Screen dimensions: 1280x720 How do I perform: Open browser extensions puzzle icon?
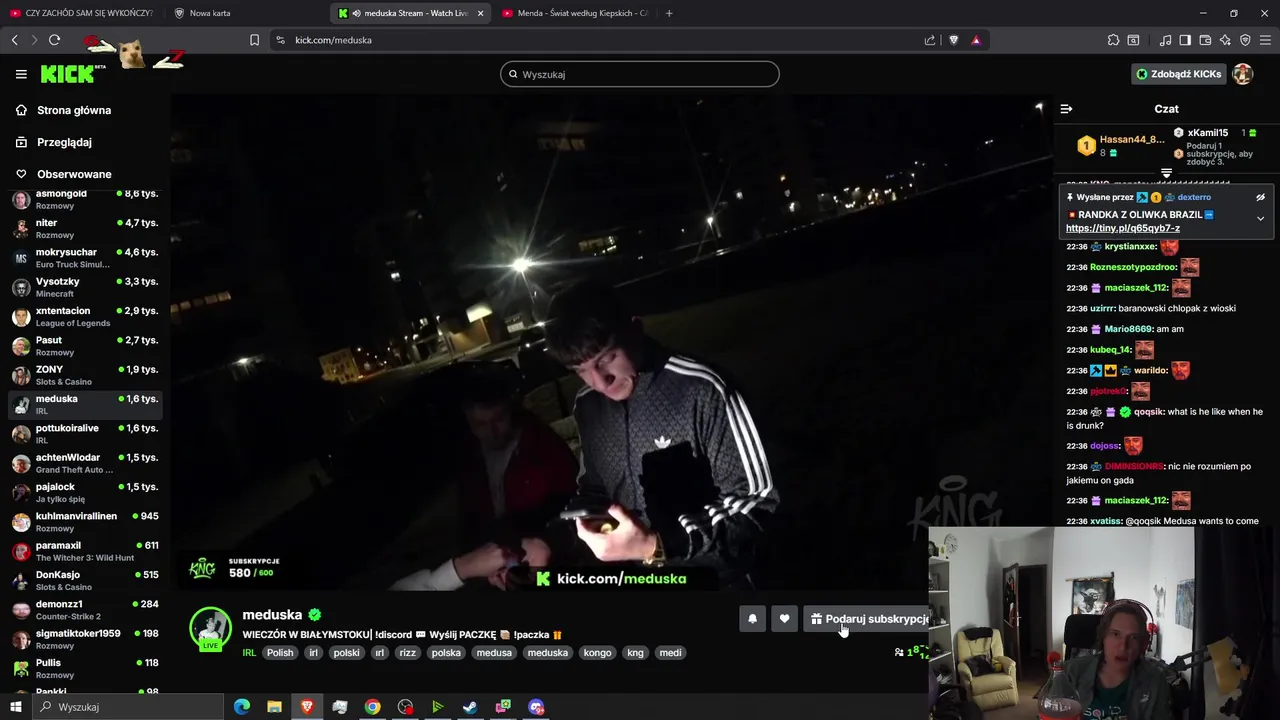1113,40
